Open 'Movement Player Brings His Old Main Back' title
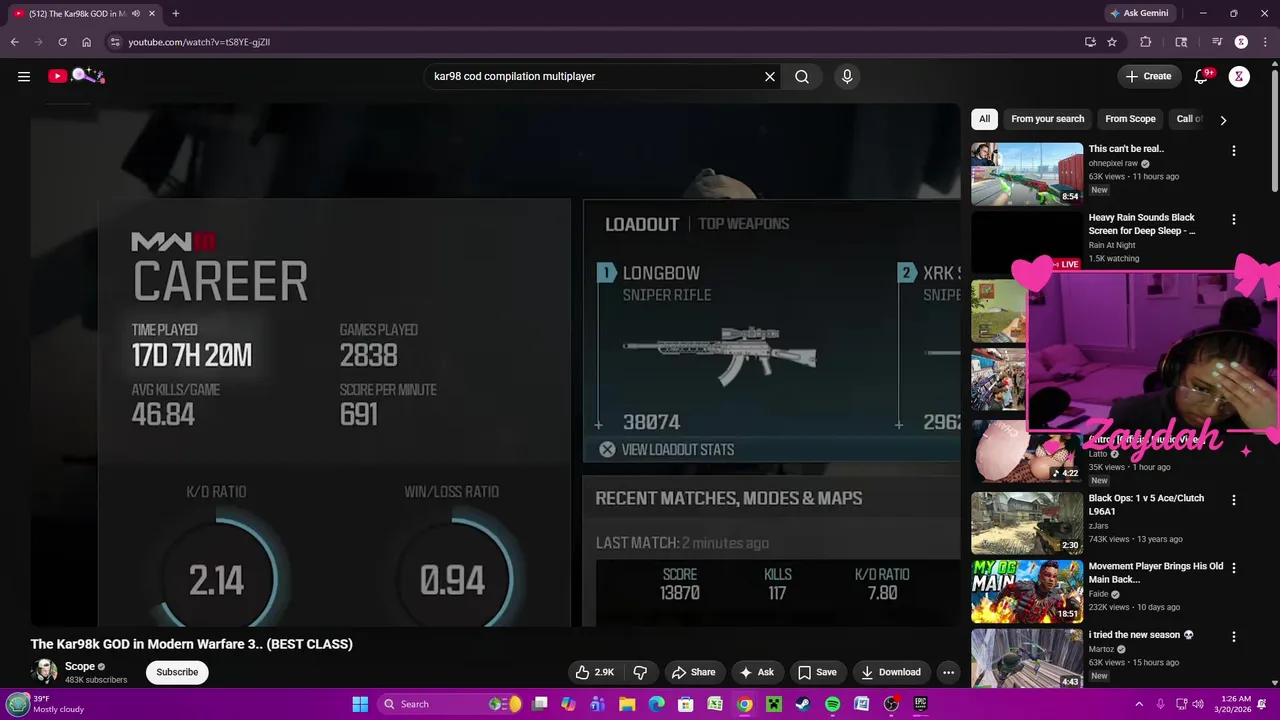The width and height of the screenshot is (1280, 720). pos(1156,573)
